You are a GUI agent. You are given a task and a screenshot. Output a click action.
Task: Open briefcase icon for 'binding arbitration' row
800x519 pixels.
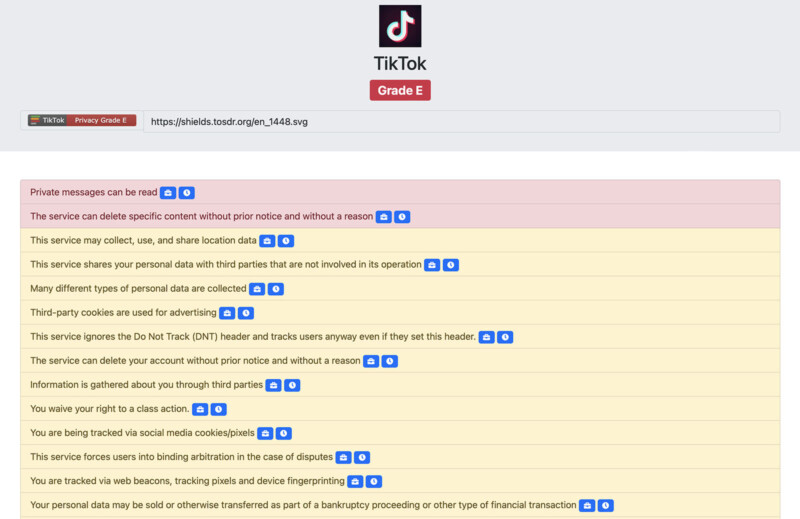tap(343, 457)
